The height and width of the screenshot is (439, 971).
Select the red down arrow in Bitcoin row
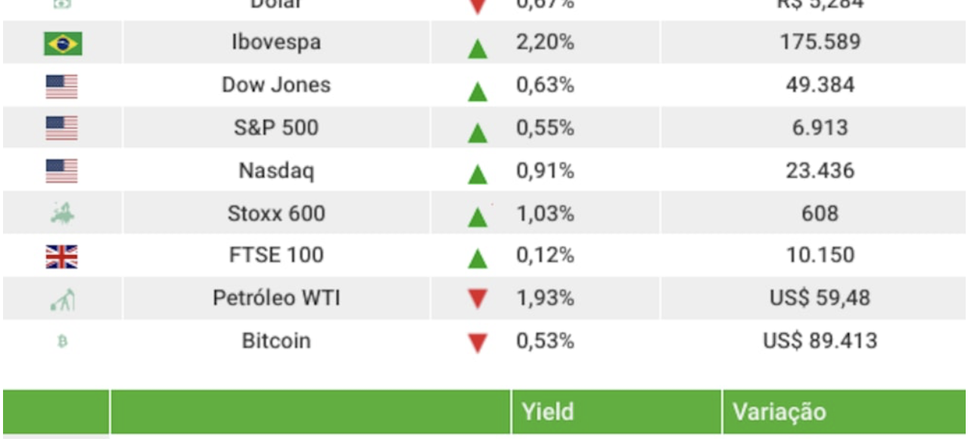coord(478,343)
